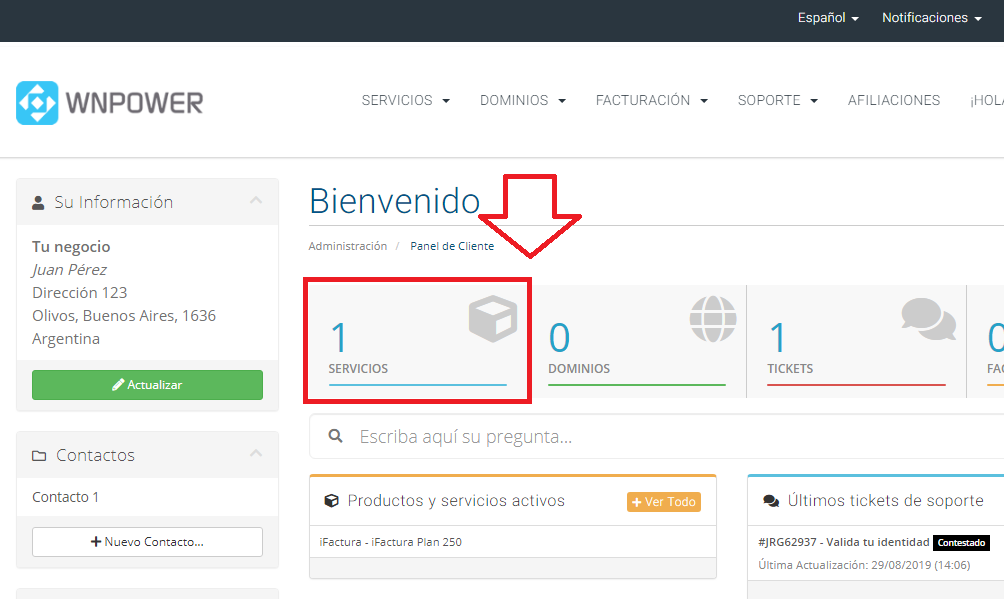The height and width of the screenshot is (599, 1004).
Task: Expand the Servicios navigation menu
Action: pyautogui.click(x=405, y=100)
